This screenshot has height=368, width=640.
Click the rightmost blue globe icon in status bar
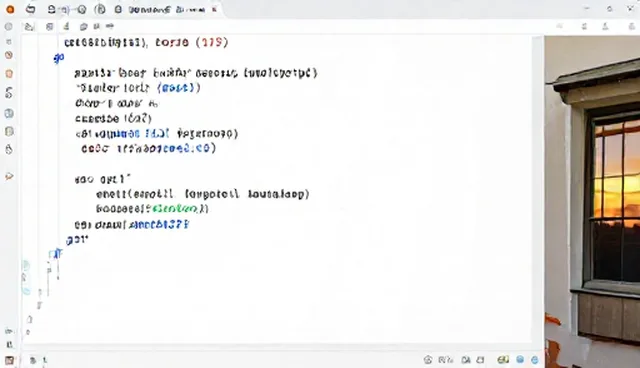click(x=535, y=359)
